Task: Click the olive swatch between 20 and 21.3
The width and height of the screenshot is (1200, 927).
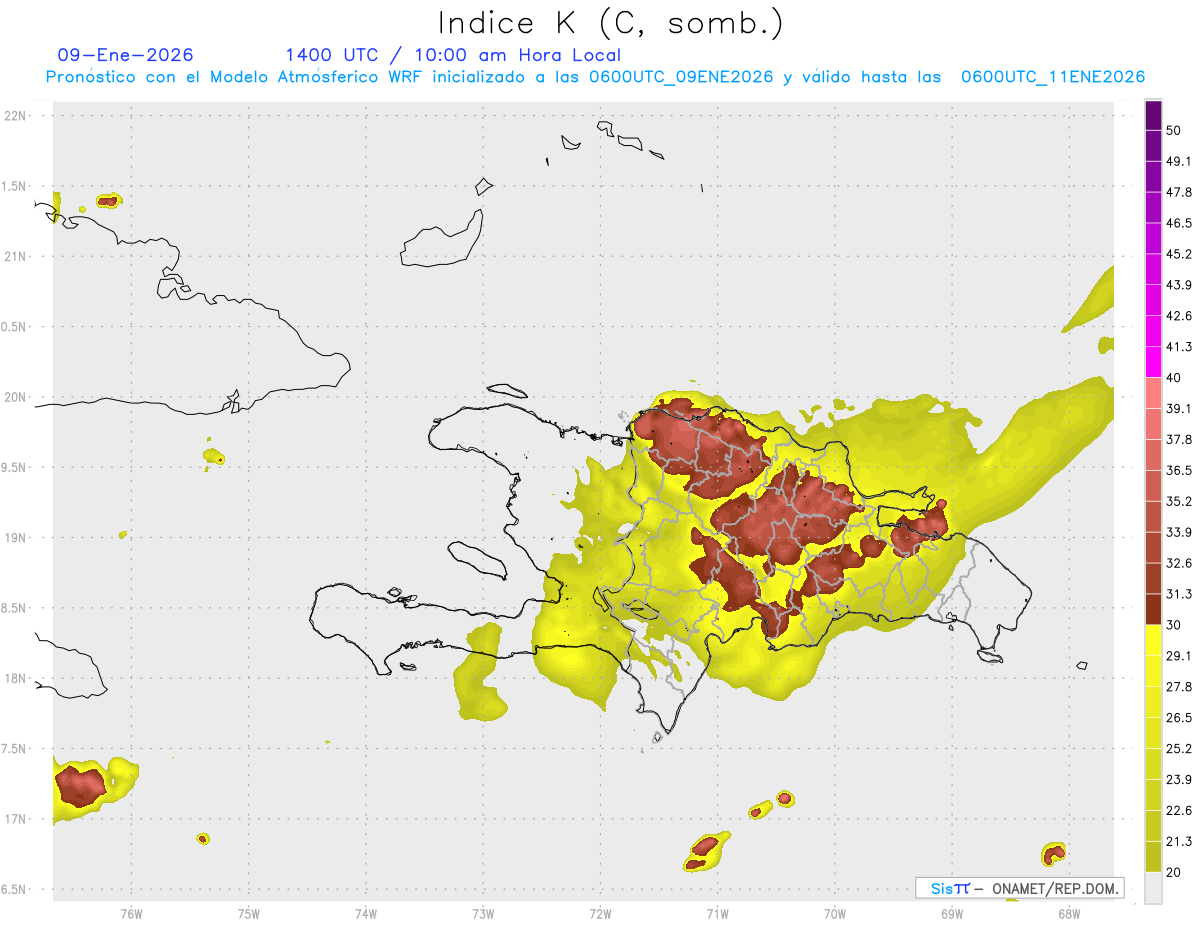Action: pyautogui.click(x=1153, y=856)
